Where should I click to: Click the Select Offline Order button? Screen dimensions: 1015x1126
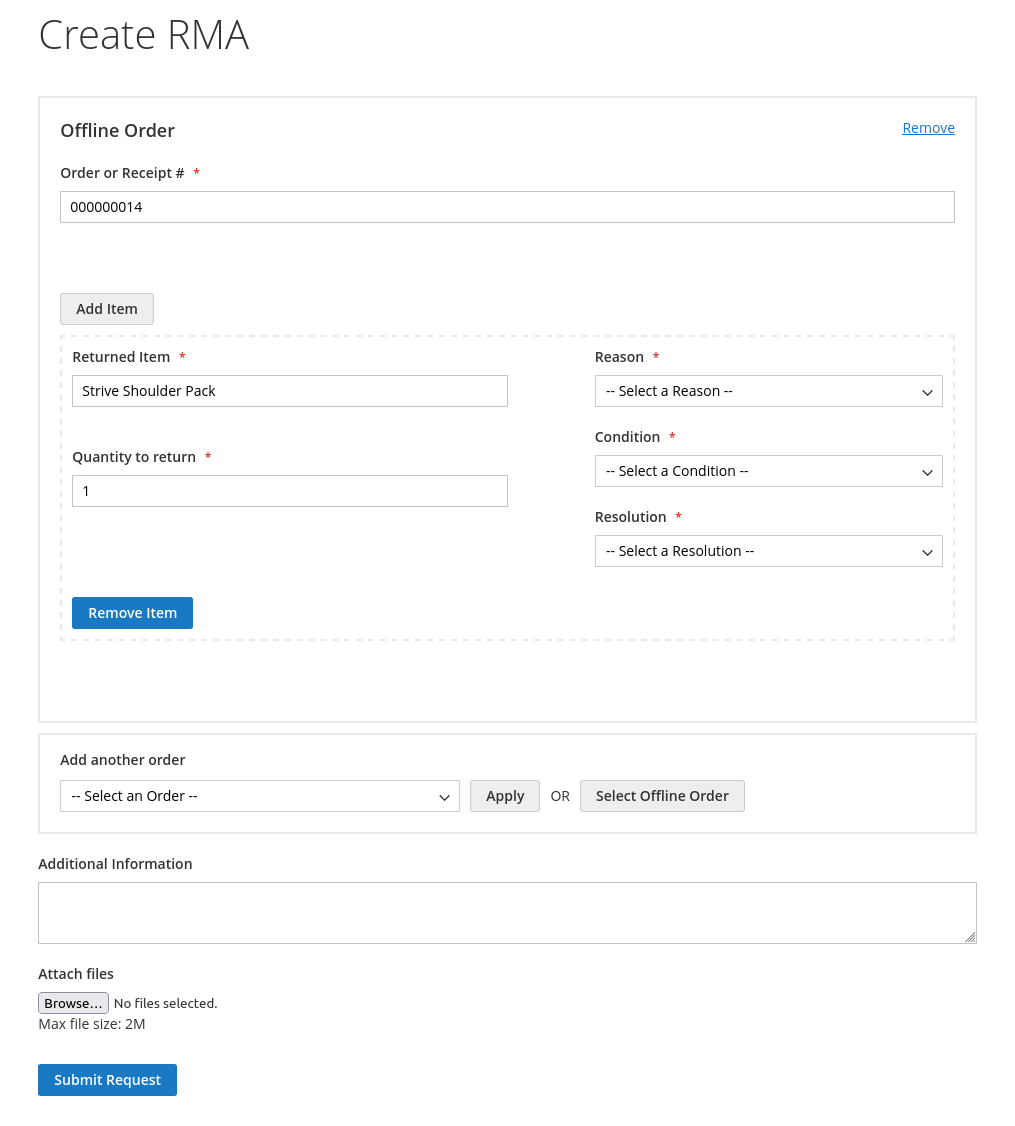[662, 795]
